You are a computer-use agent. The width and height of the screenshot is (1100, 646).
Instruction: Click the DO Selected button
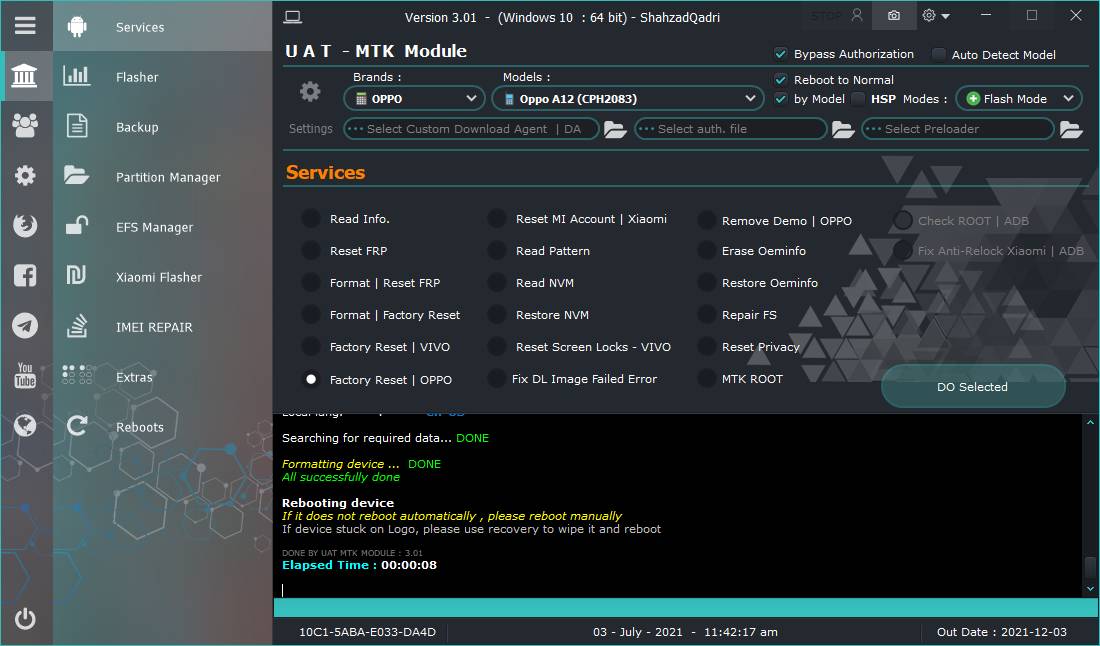[x=972, y=387]
